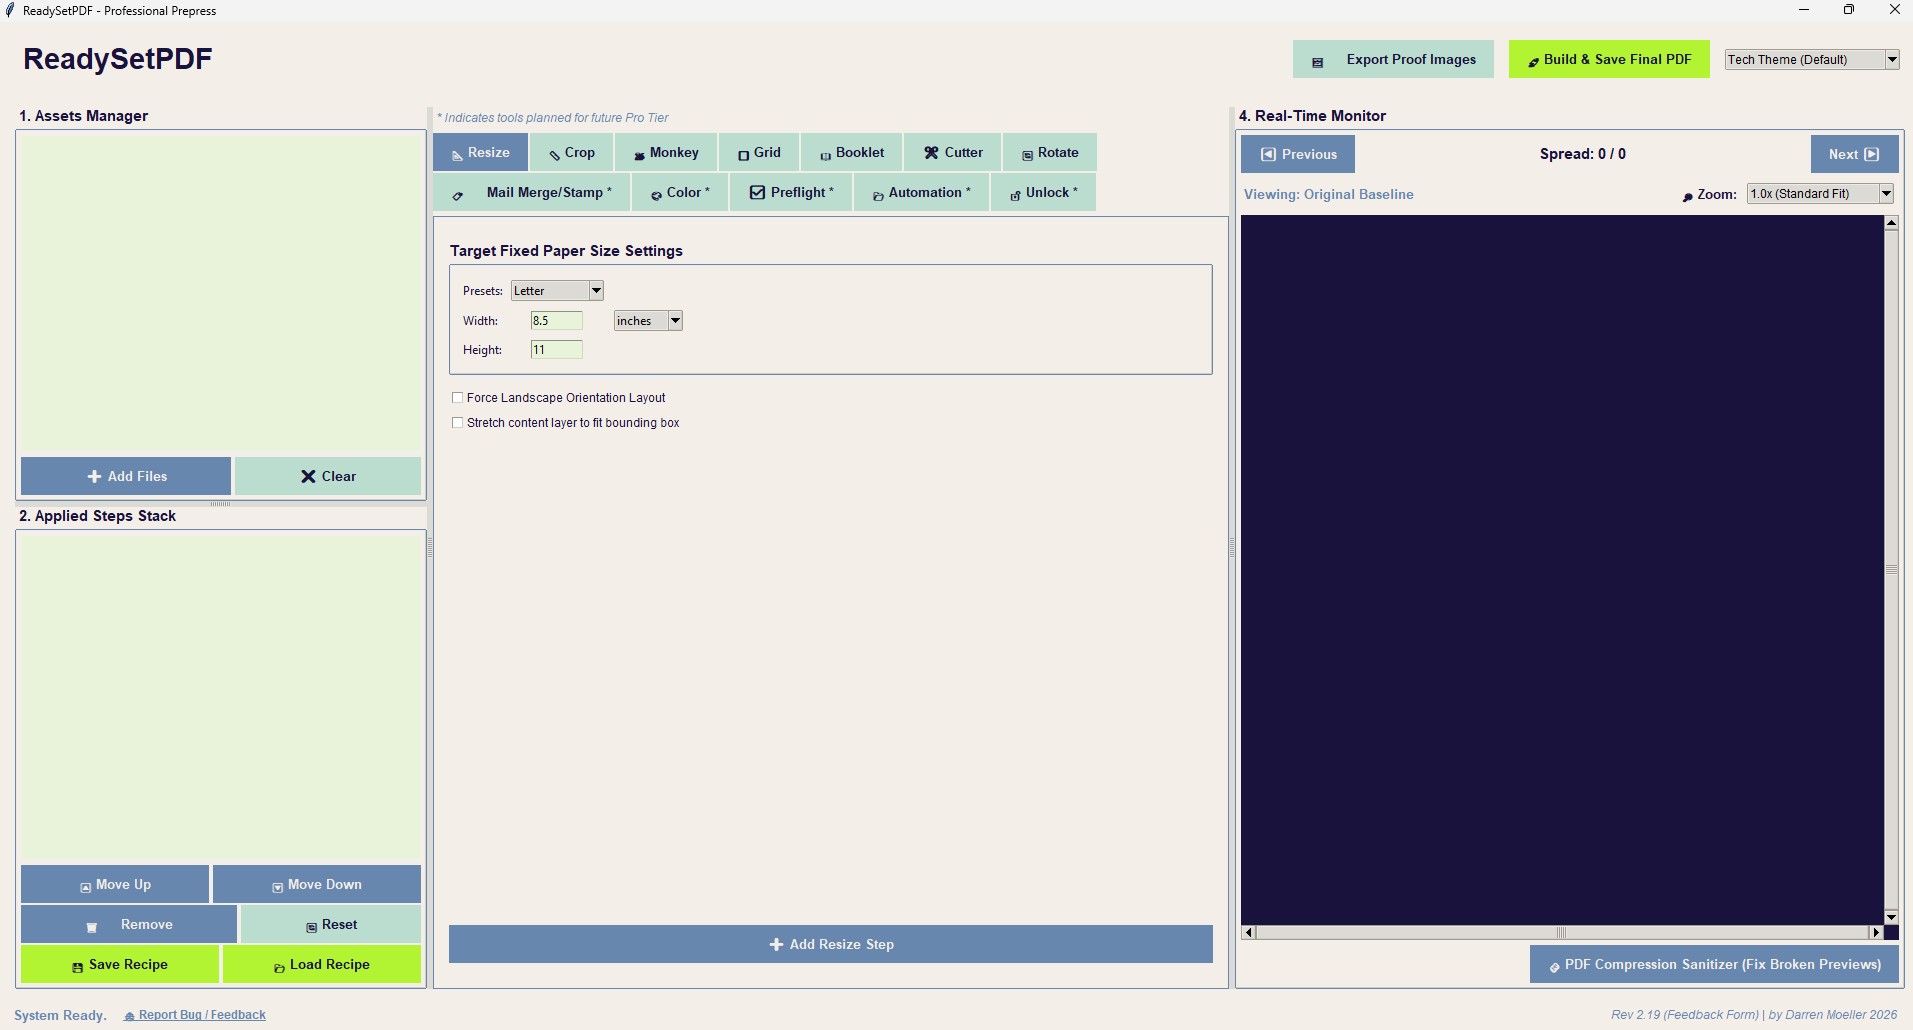Open the Booklet tool tab
The height and width of the screenshot is (1030, 1913).
[x=852, y=153]
